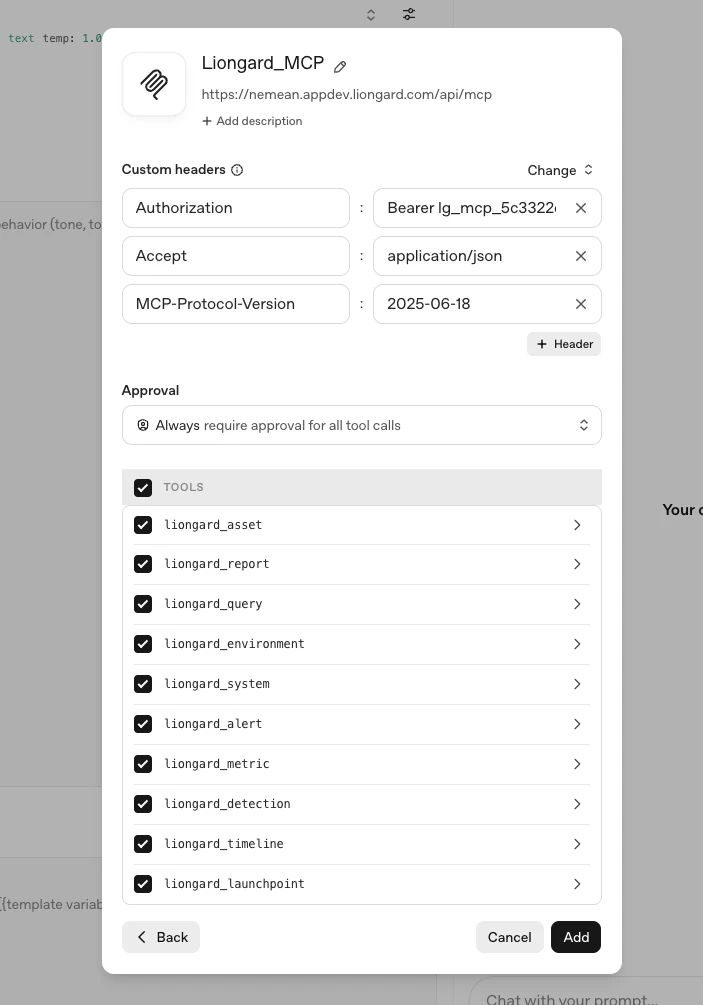Image resolution: width=703 pixels, height=1005 pixels.
Task: Click the liongard_timeline tool name
Action: point(224,843)
